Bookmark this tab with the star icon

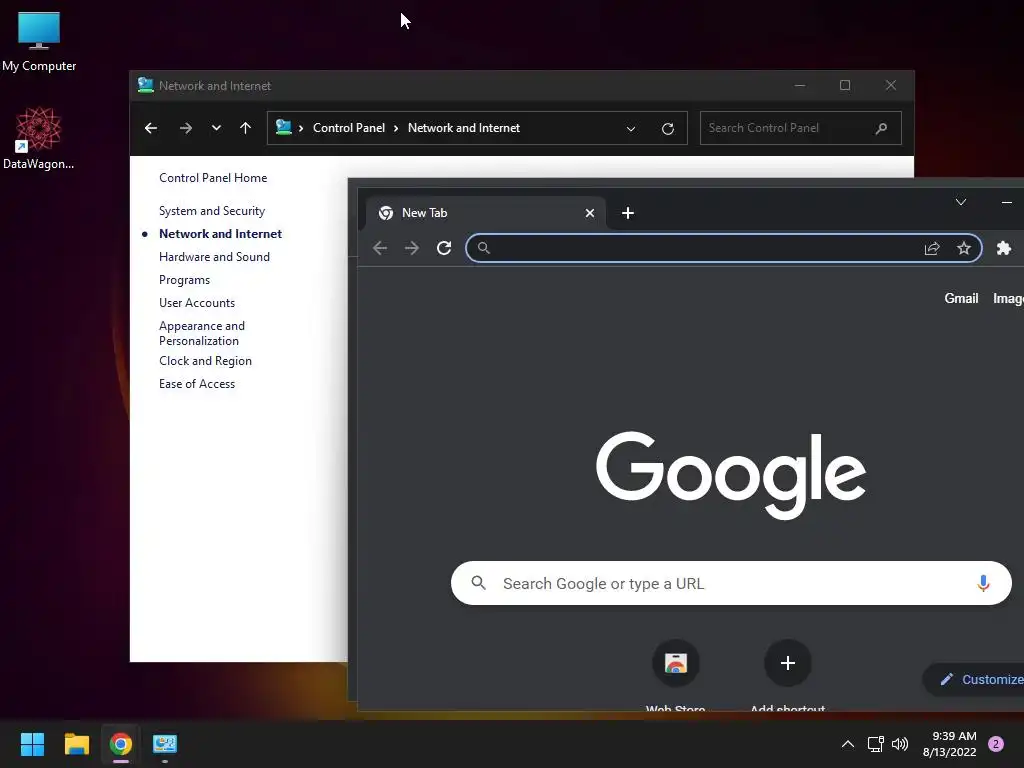coord(964,248)
